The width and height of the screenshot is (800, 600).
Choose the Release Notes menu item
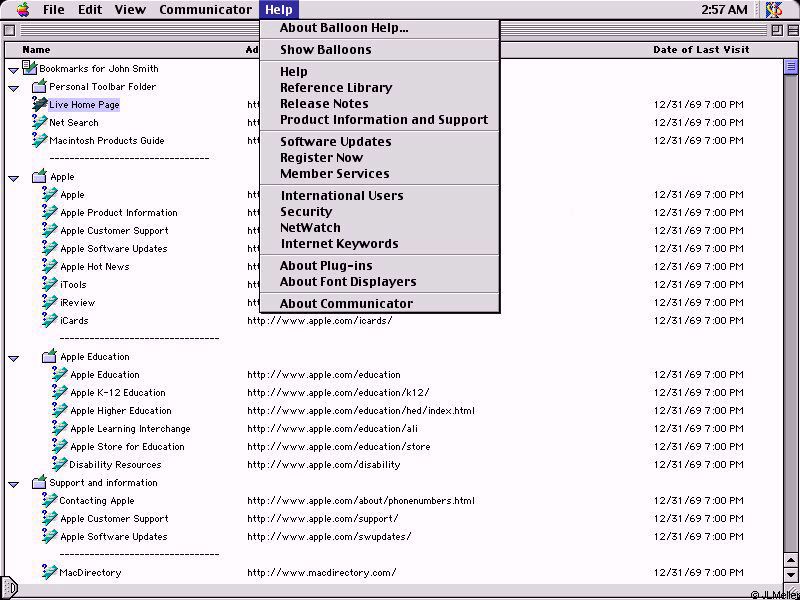tap(324, 104)
